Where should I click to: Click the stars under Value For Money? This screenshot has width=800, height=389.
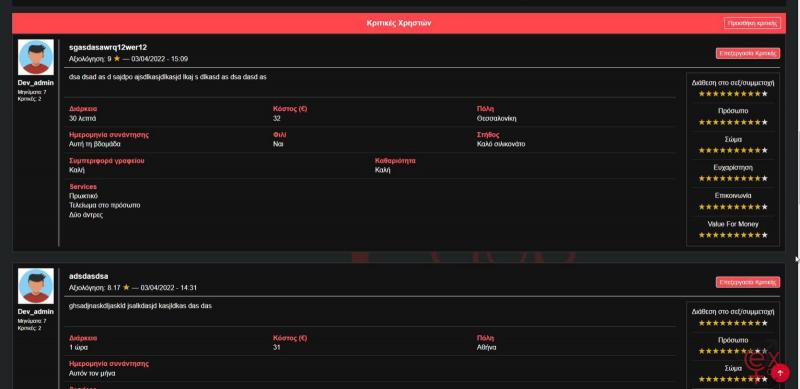[x=733, y=235]
